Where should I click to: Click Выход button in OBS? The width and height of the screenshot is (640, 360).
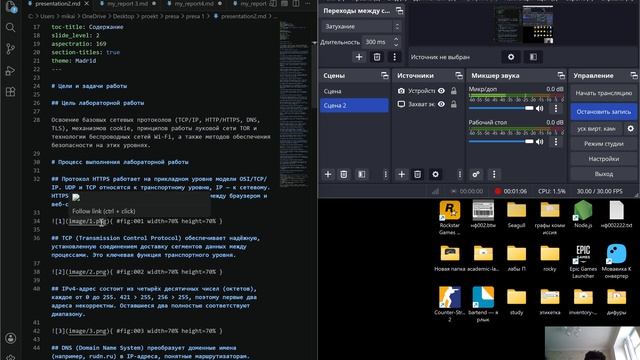point(604,174)
